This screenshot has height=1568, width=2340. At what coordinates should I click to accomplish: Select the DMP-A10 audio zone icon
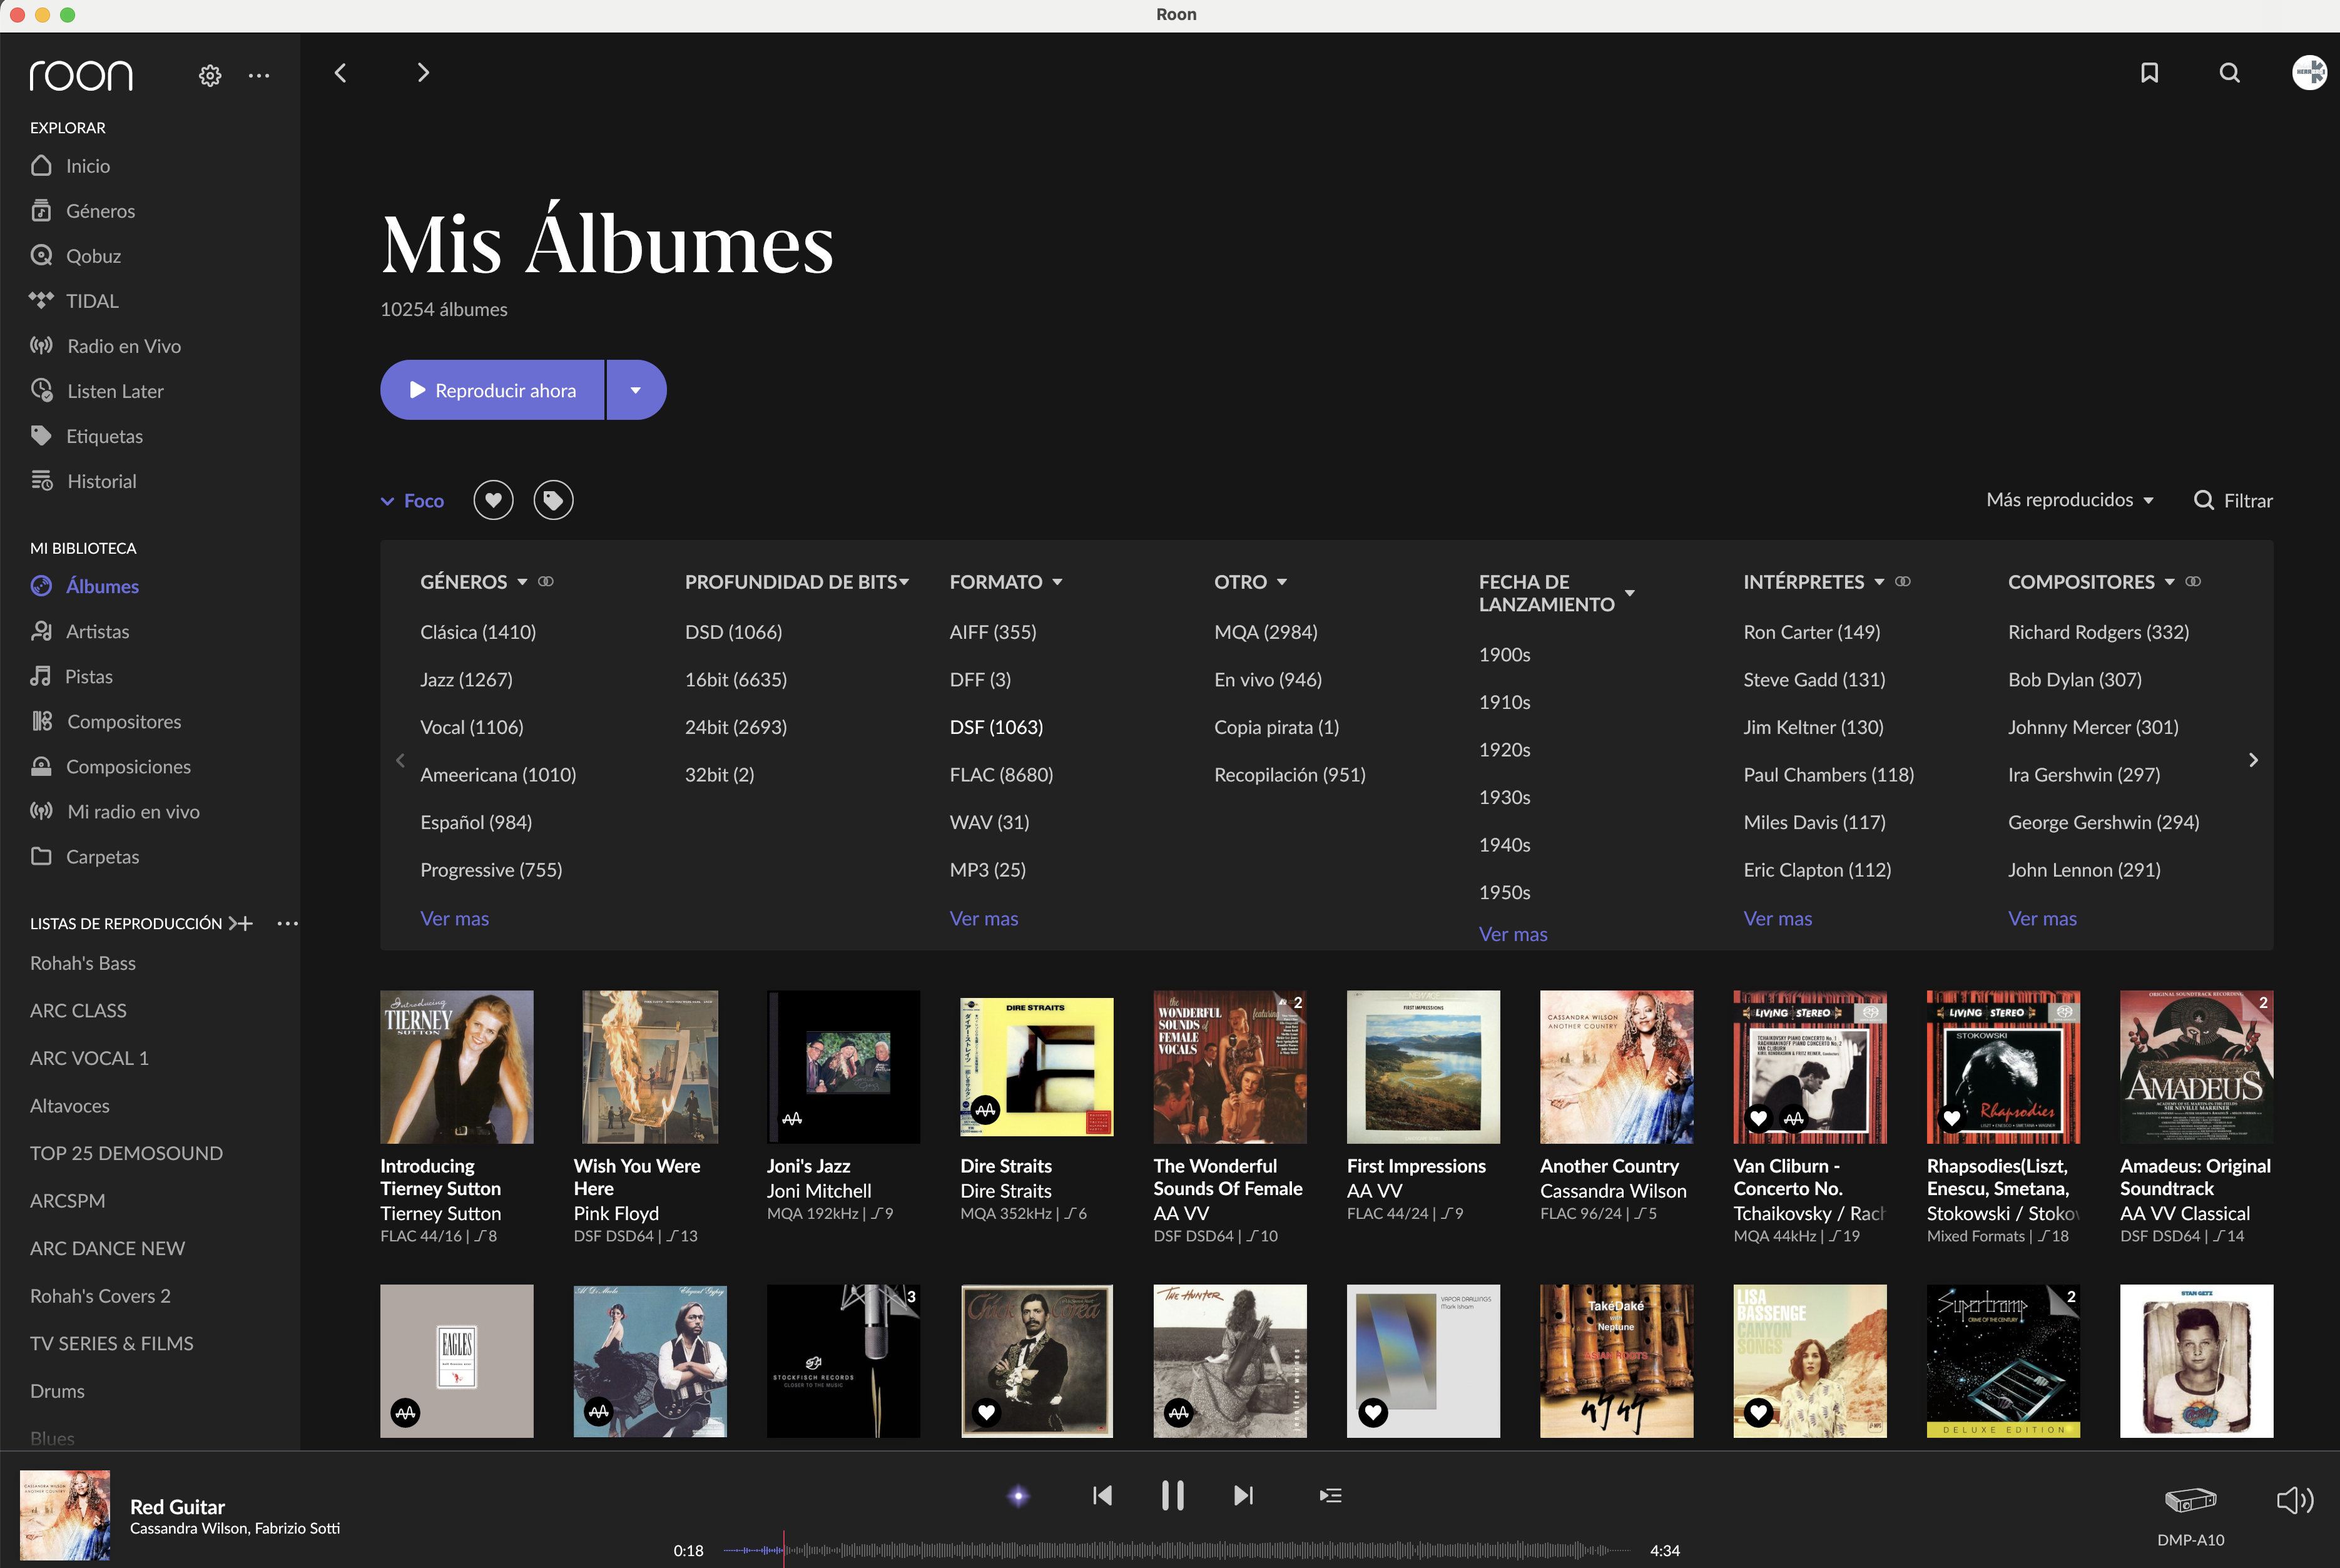pyautogui.click(x=2190, y=1500)
